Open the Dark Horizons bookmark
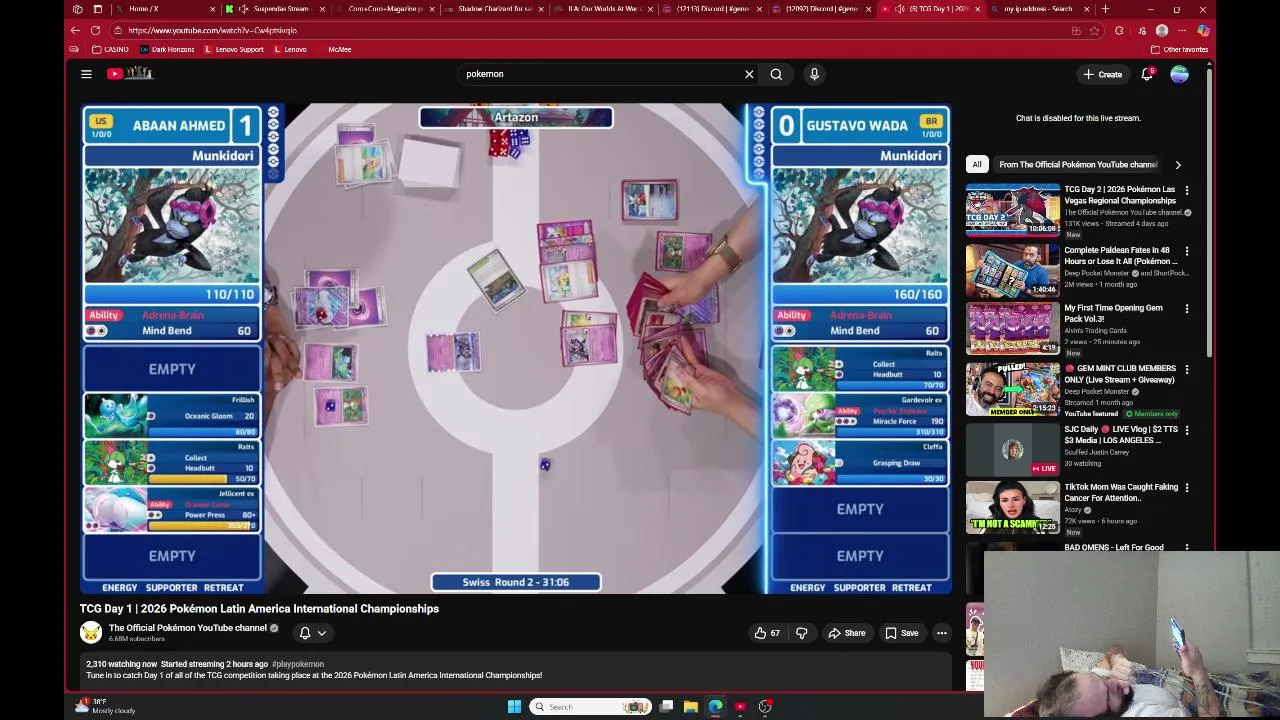The width and height of the screenshot is (1280, 720). tap(167, 49)
